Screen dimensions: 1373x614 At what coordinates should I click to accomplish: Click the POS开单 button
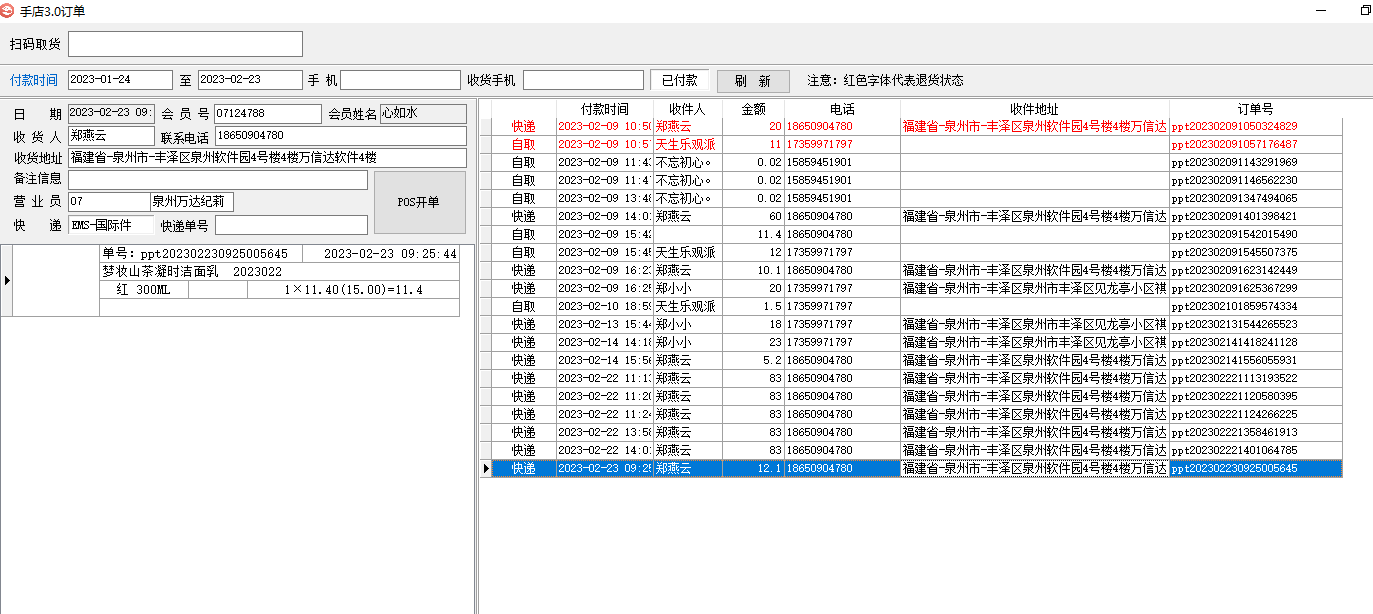coord(419,202)
